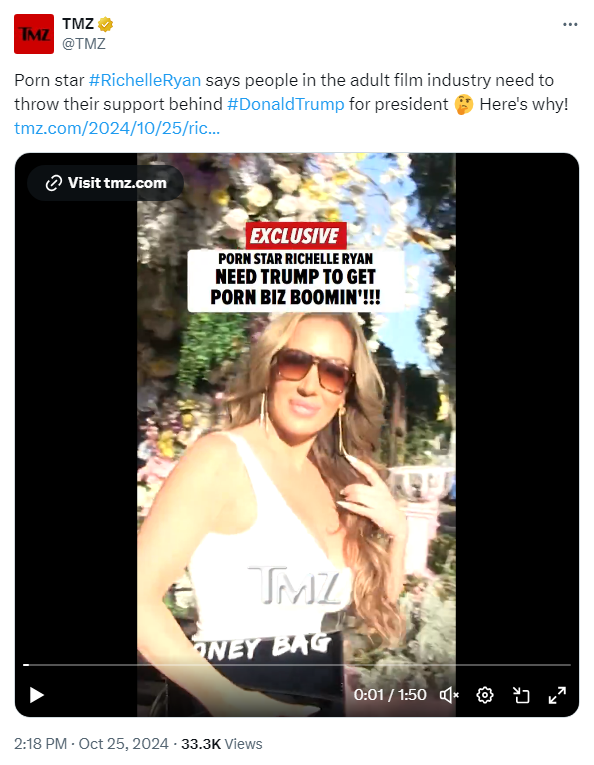Screen dimensions: 594x765
Task: Open the TMZ profile avatar
Action: coord(34,34)
